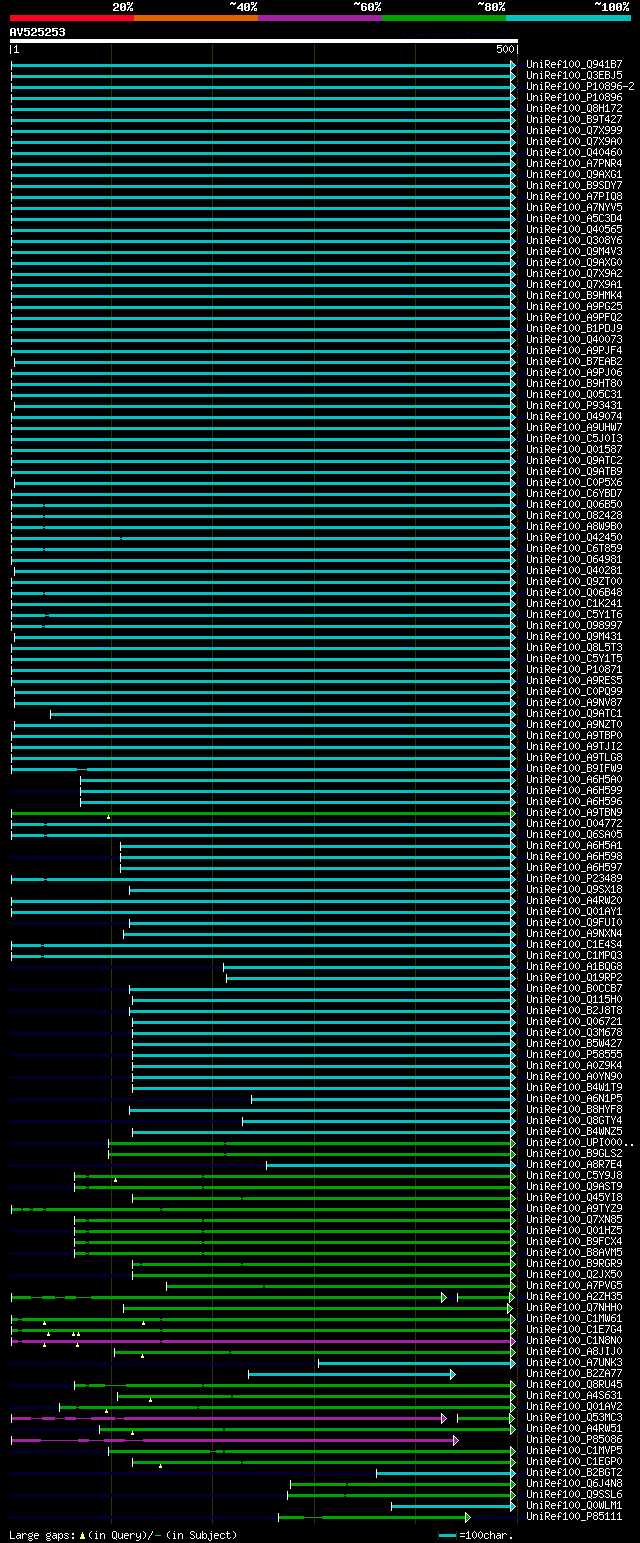
Task: Select hit label UniRef100_P10896-2
Action: click(580, 87)
